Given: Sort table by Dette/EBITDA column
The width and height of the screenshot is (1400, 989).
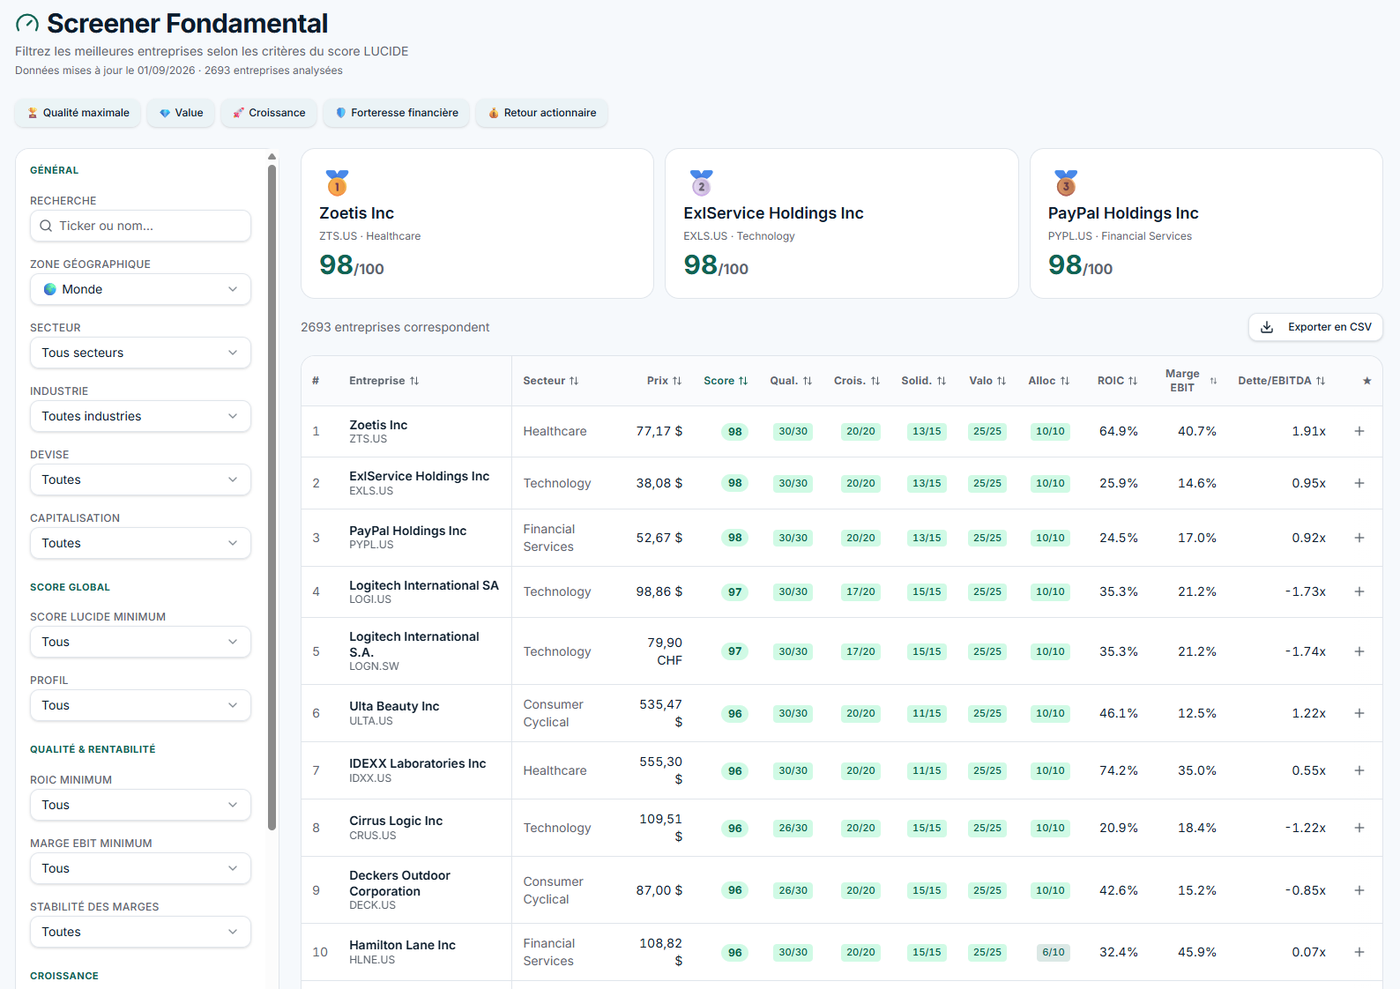Looking at the screenshot, I should [1282, 381].
